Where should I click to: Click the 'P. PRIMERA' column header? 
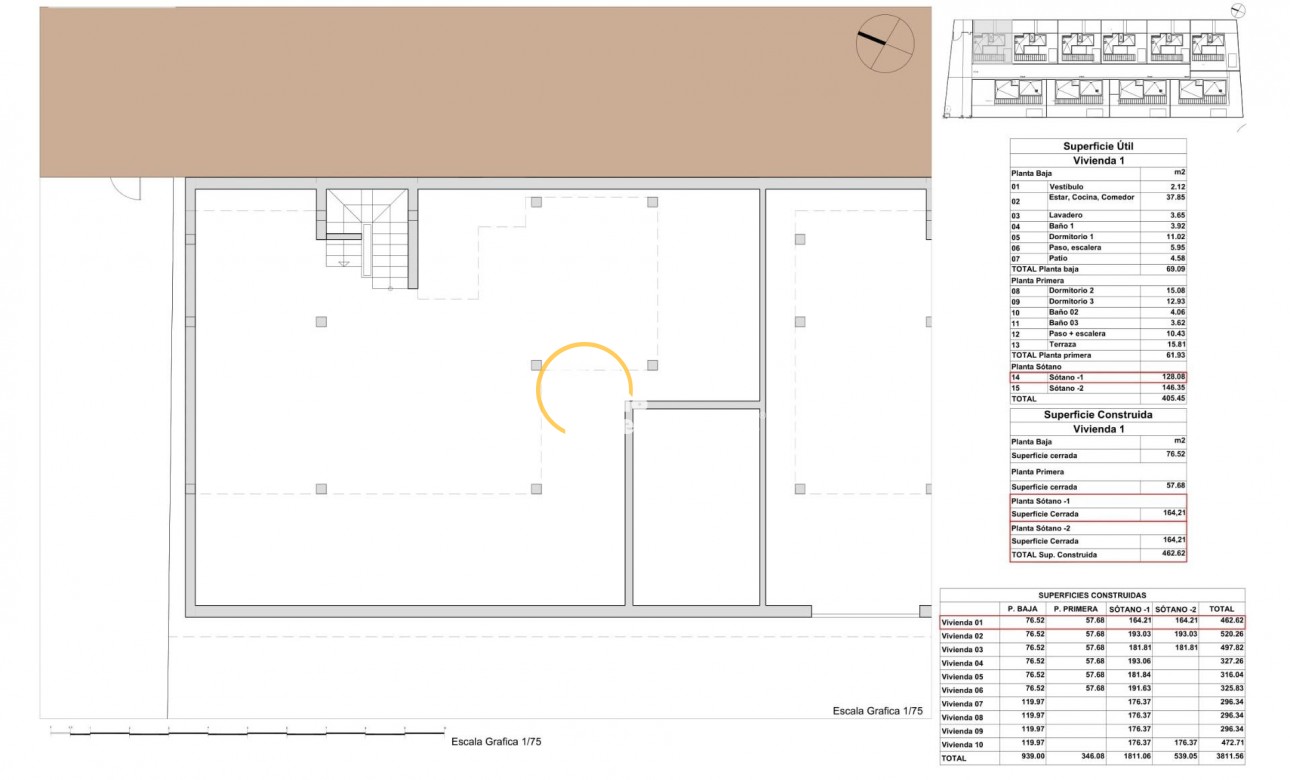(1075, 609)
